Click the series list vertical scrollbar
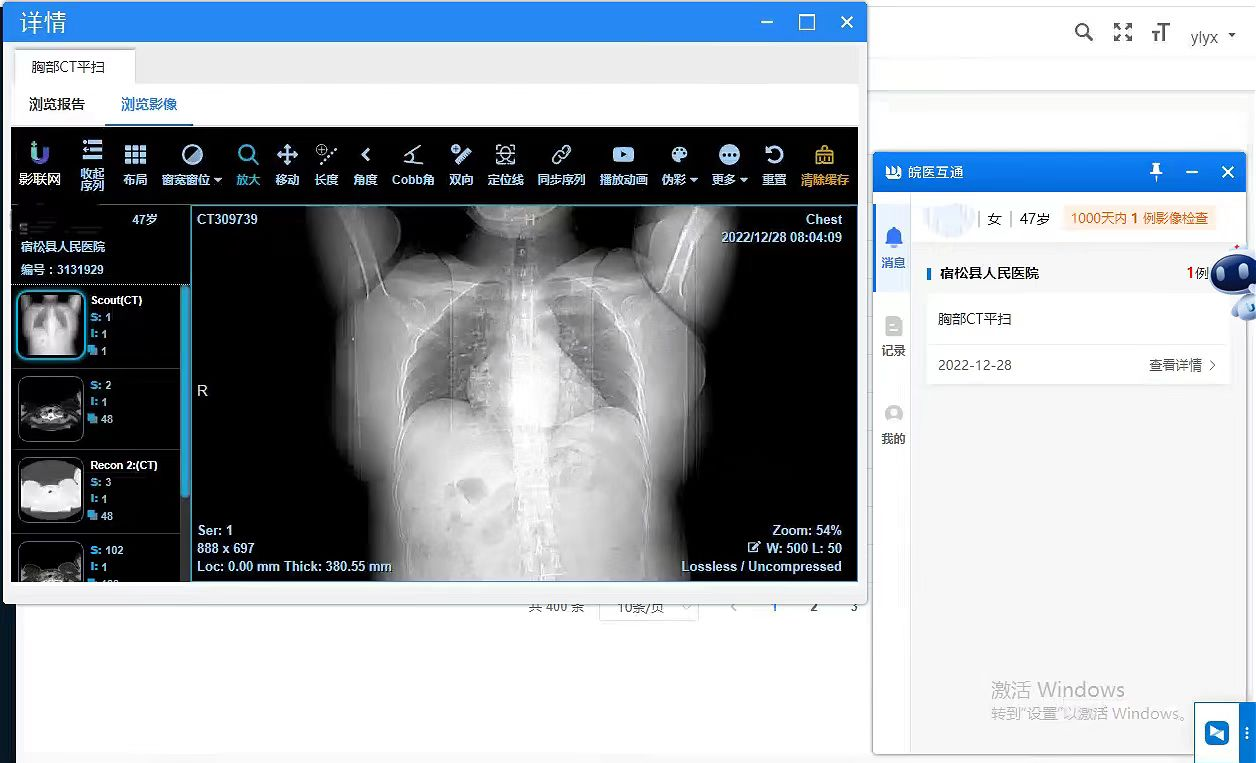Screen dimensions: 1256x763 (185, 390)
